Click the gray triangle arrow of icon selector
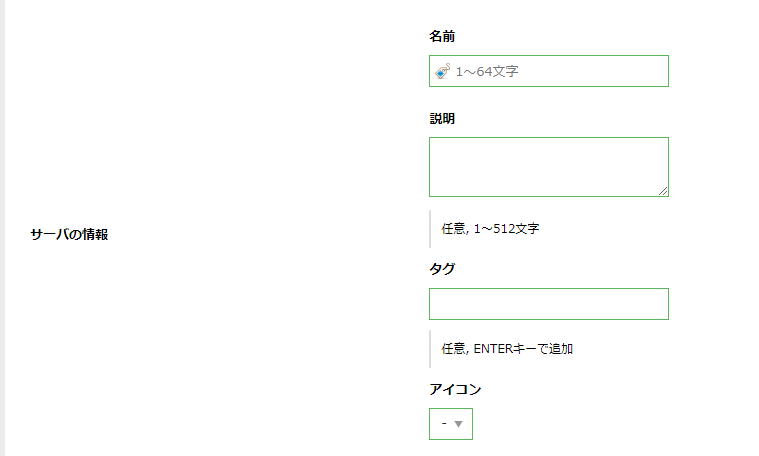The height and width of the screenshot is (456, 759). click(x=458, y=424)
